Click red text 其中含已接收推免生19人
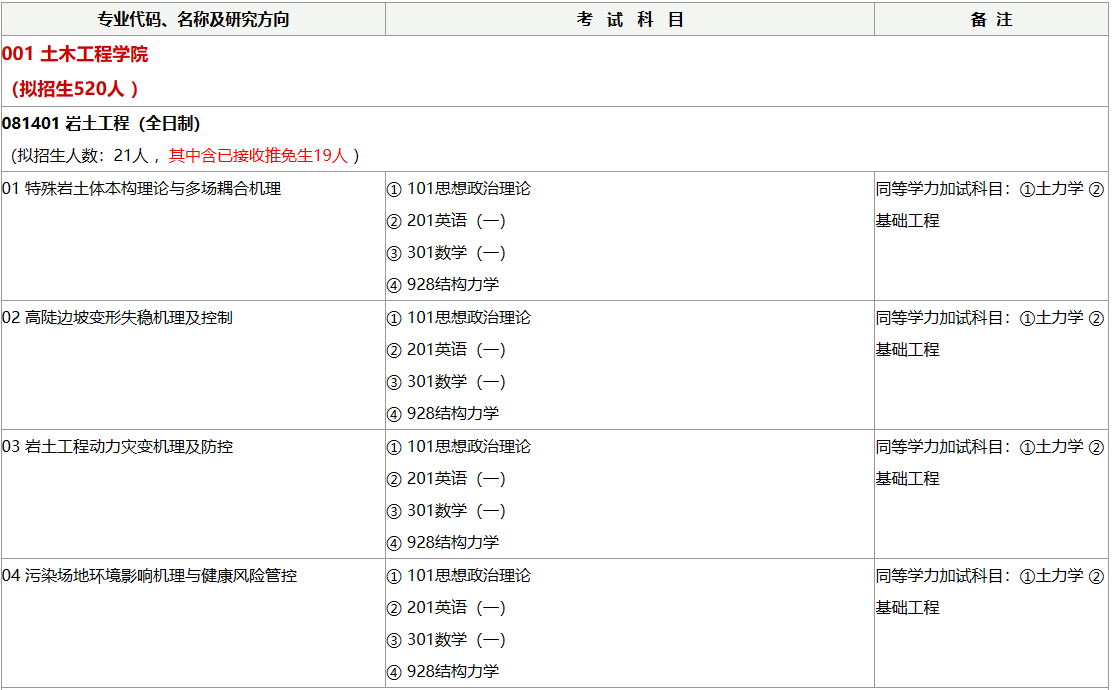Image resolution: width=1116 pixels, height=690 pixels. (x=258, y=155)
